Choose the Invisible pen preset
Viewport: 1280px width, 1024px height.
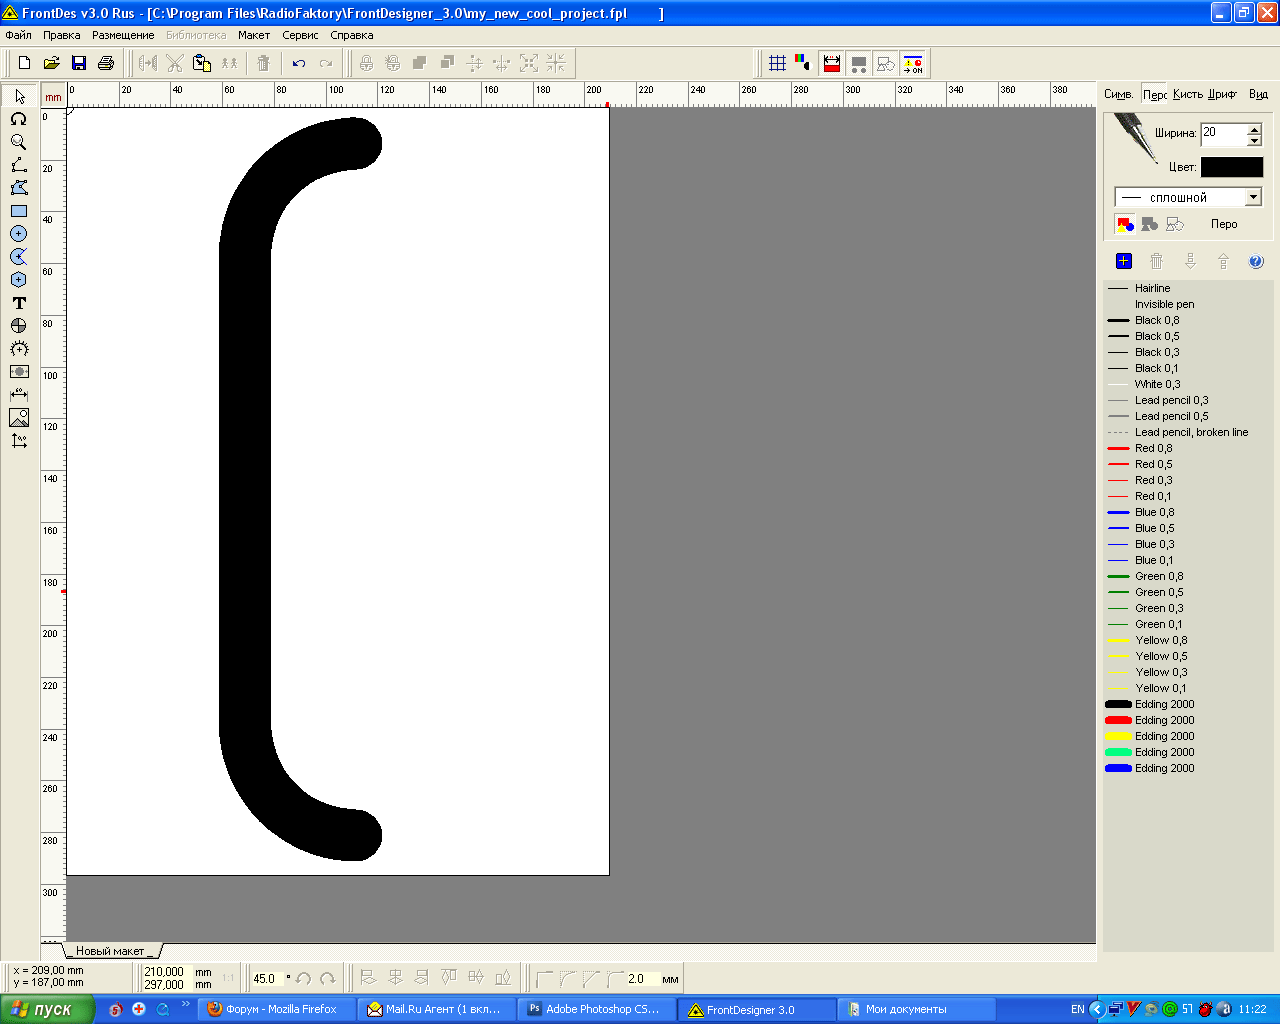pyautogui.click(x=1164, y=304)
